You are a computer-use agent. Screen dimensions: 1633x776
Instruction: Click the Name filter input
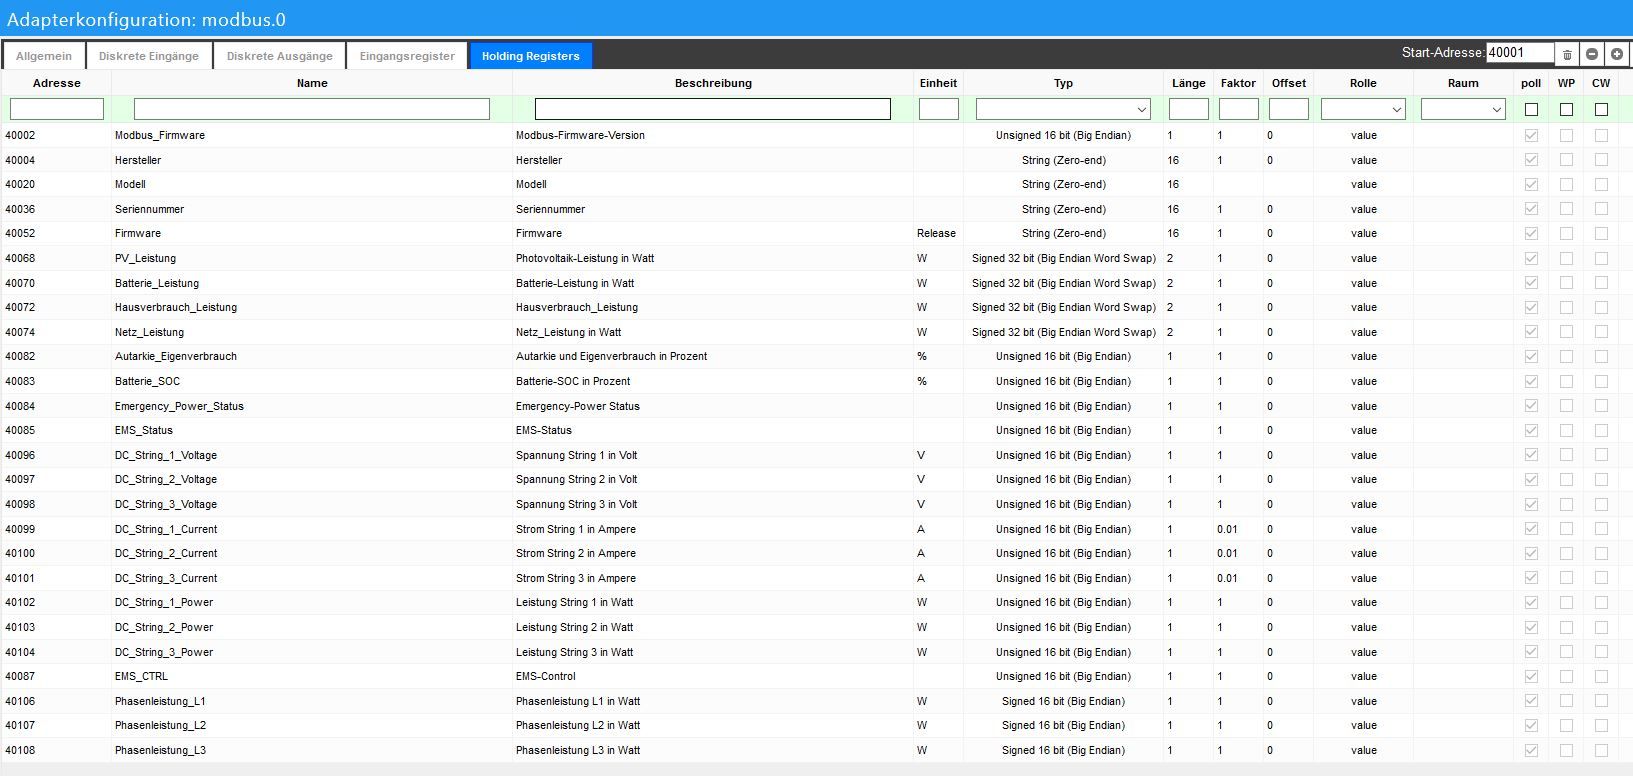312,109
